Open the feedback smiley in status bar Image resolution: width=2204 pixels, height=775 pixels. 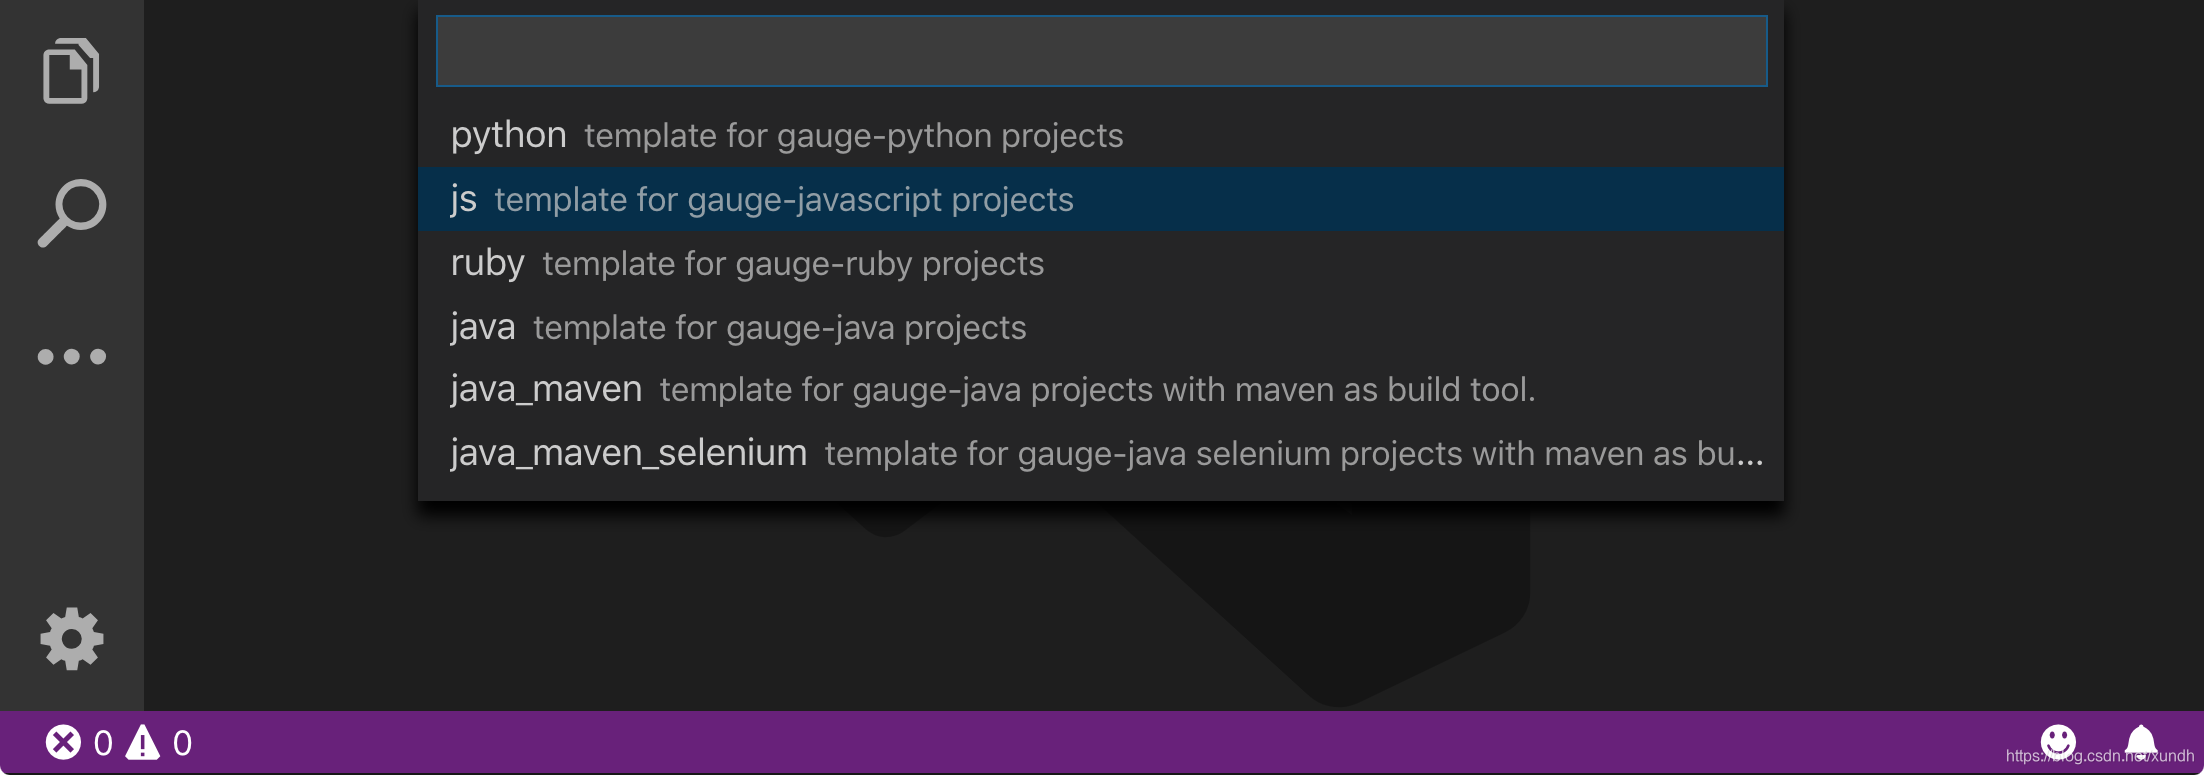pyautogui.click(x=2058, y=741)
